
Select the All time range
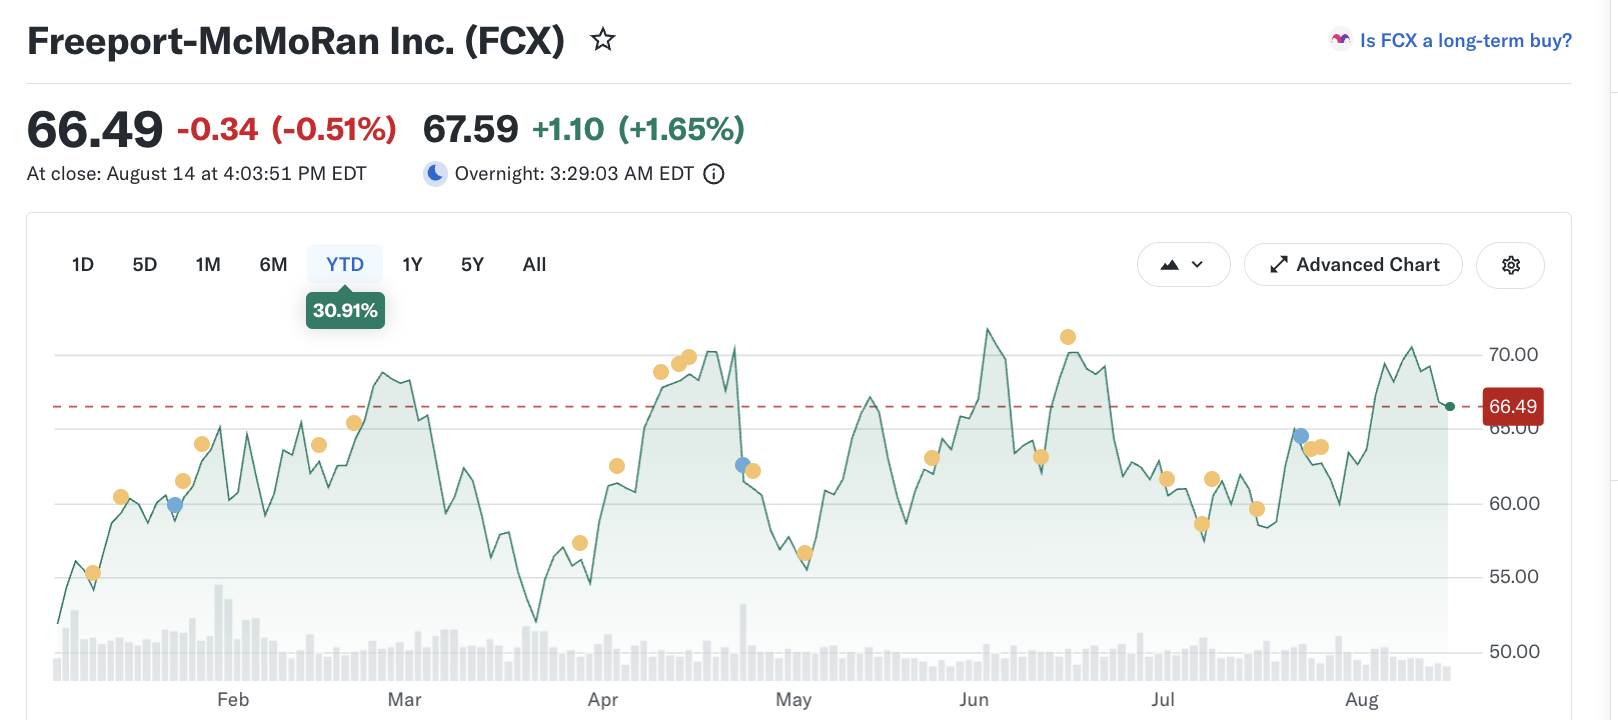tap(534, 265)
